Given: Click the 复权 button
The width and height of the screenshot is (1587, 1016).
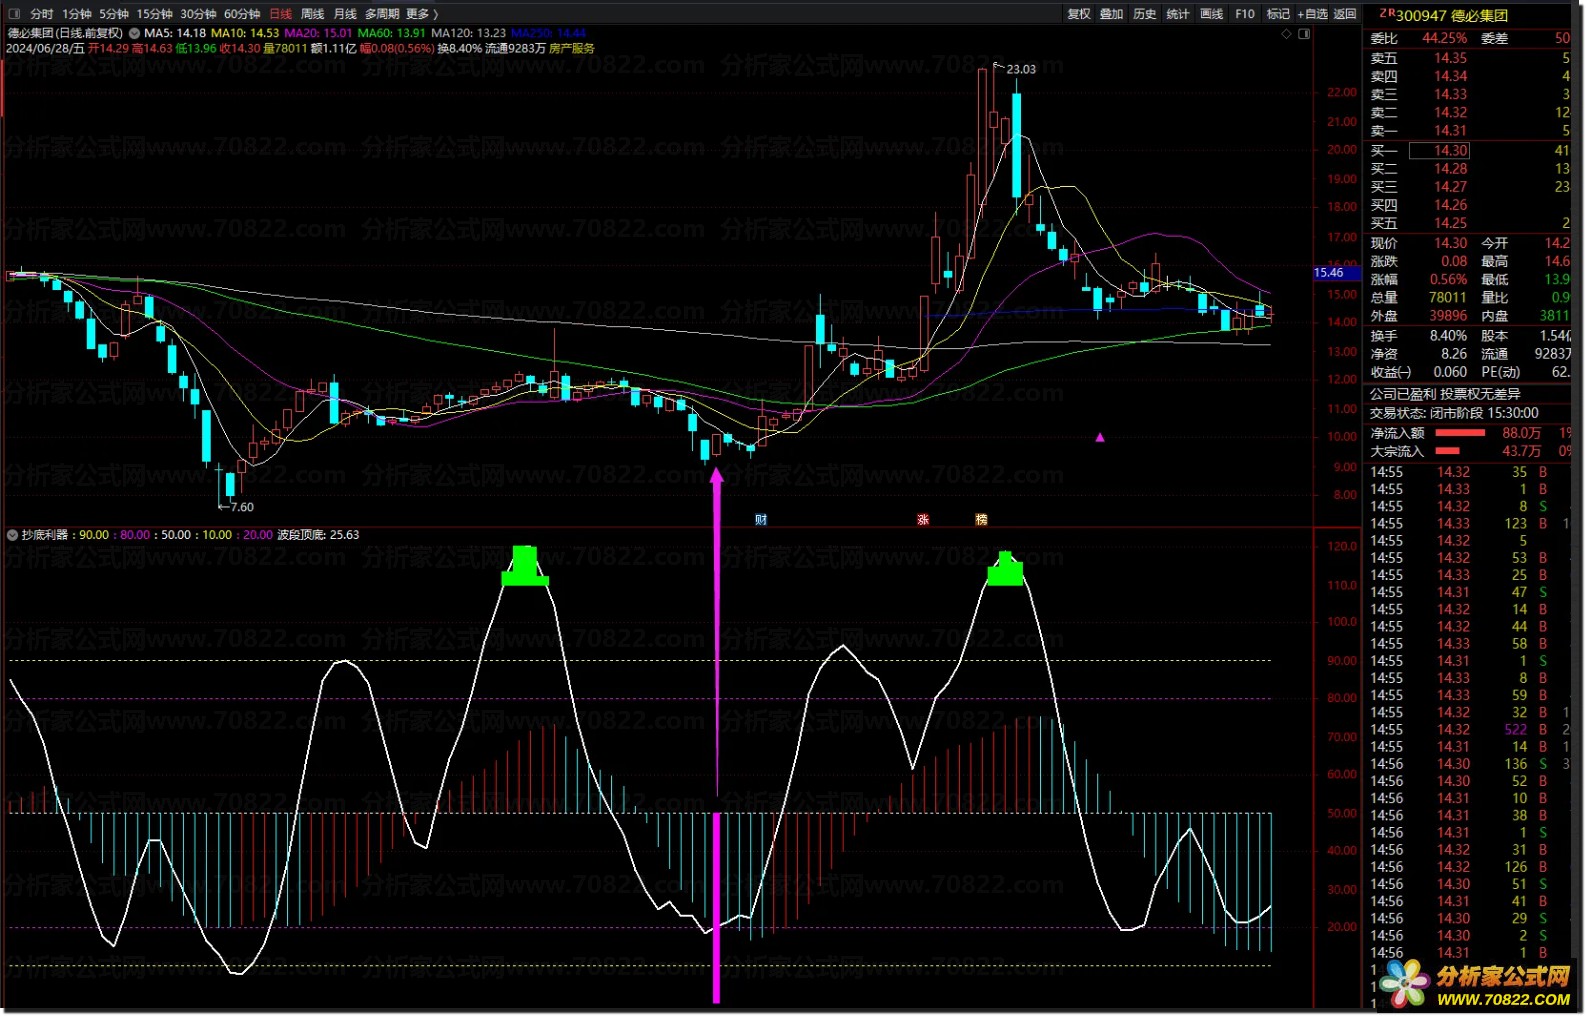Looking at the screenshot, I should point(1079,14).
